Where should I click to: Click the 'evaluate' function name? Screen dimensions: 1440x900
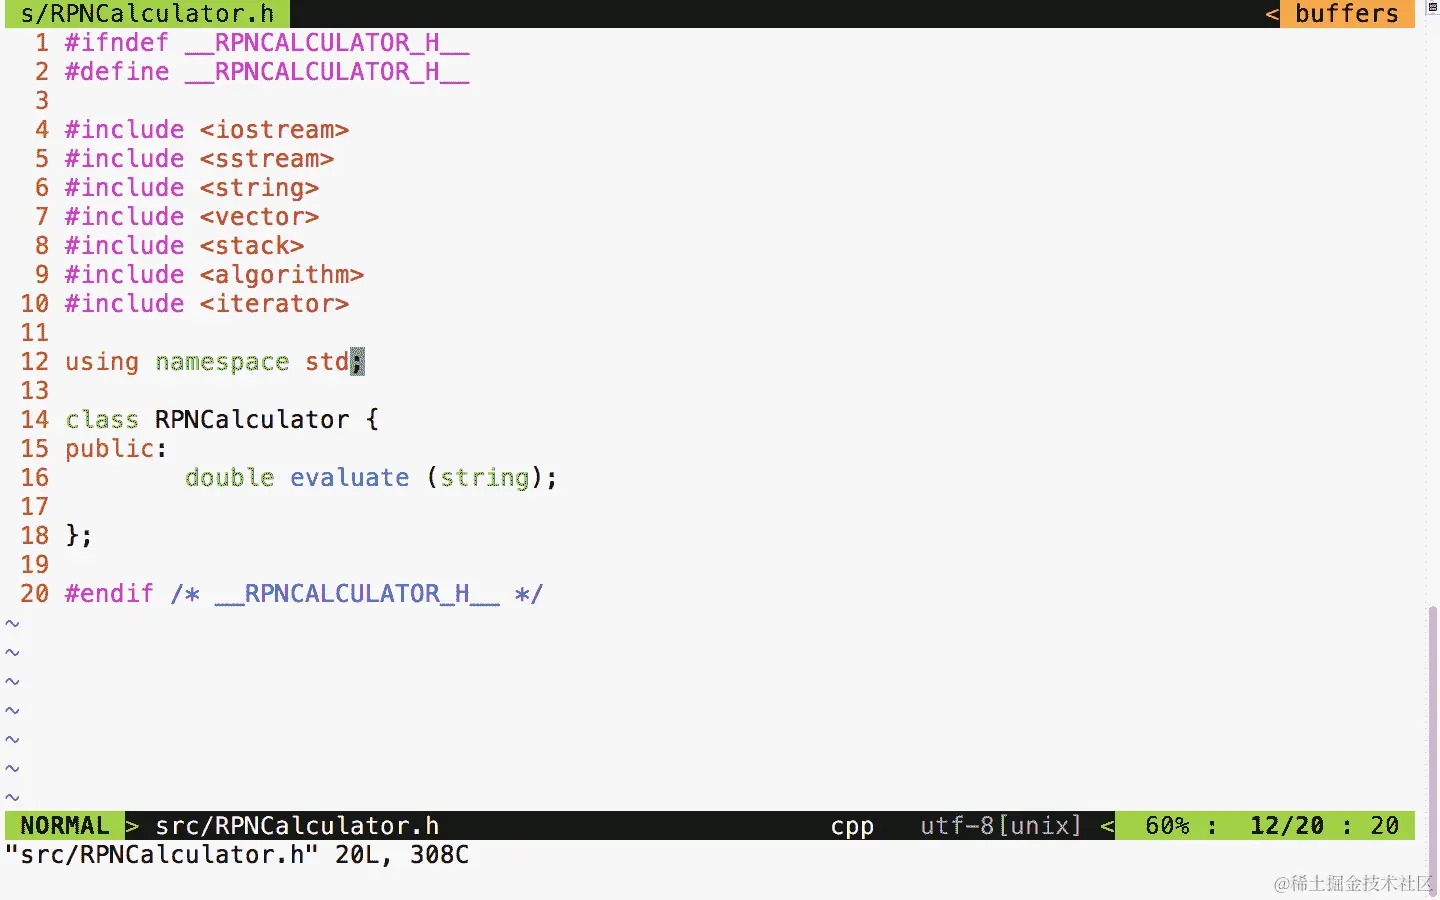point(350,478)
